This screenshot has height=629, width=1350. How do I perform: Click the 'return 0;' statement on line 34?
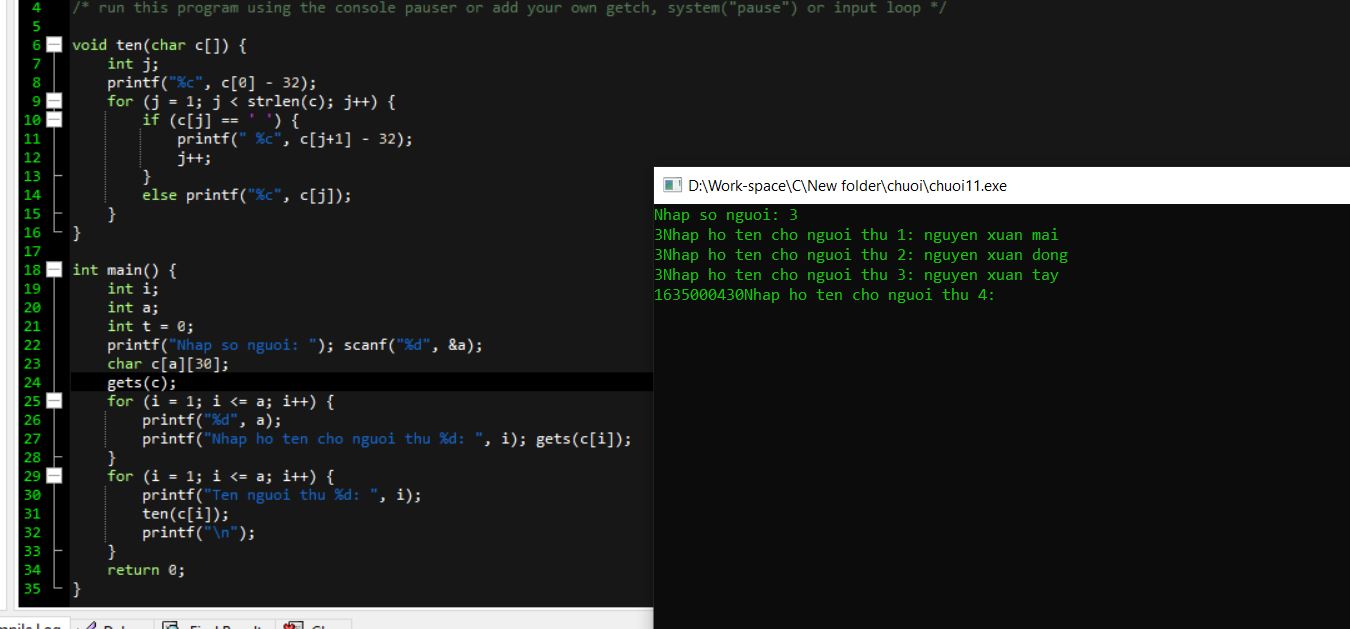point(146,570)
